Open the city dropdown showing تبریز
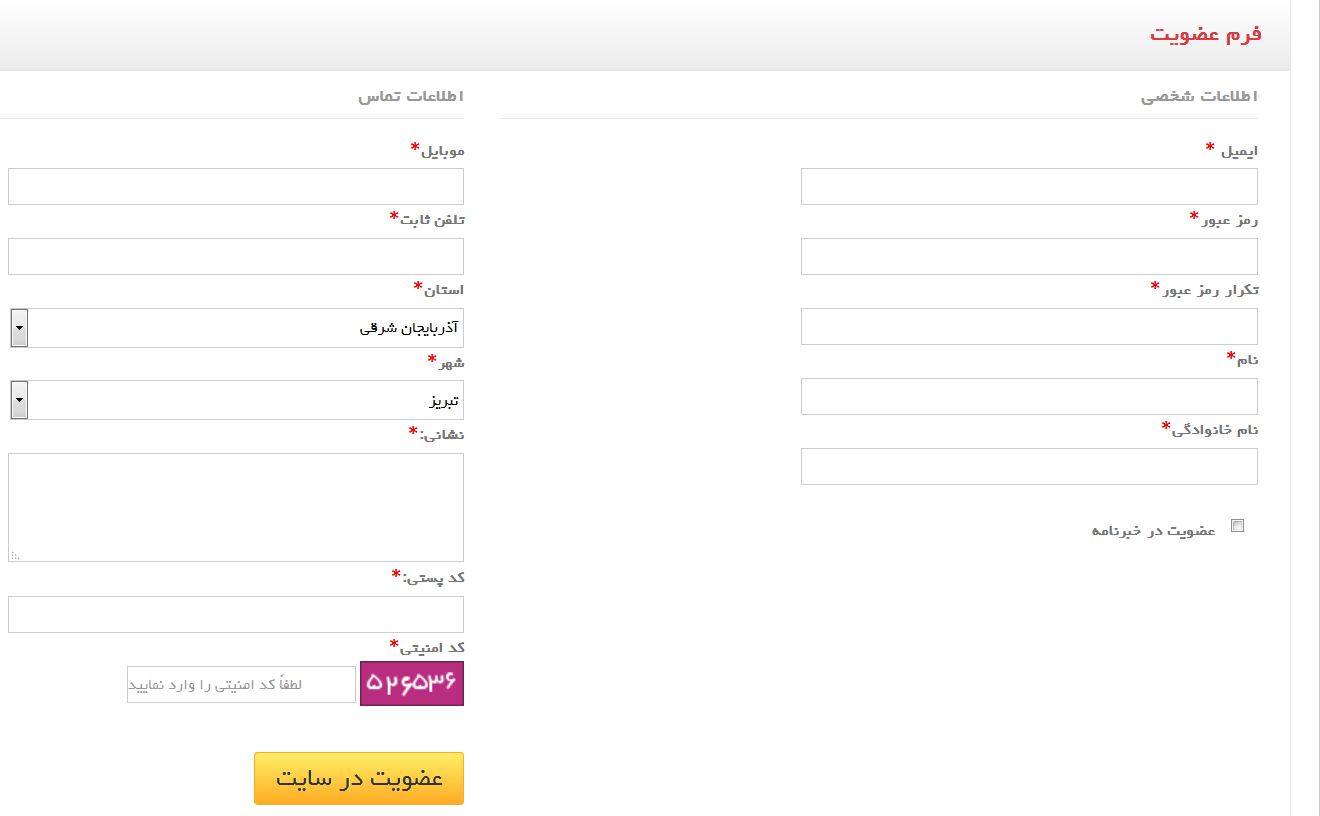This screenshot has height=816, width=1320. coord(237,400)
